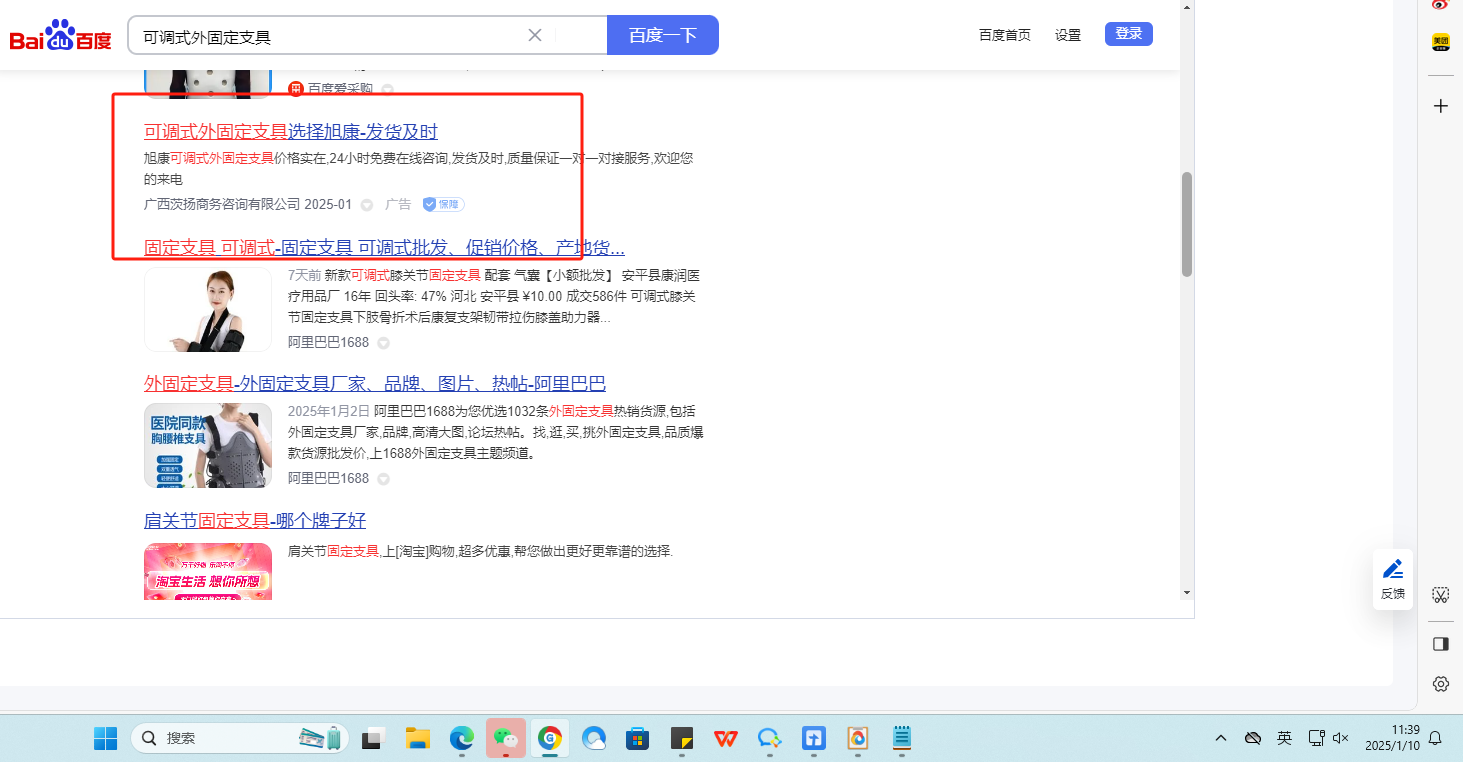Viewport: 1463px width, 762px height.
Task: Open WeChat from the taskbar
Action: tap(506, 739)
